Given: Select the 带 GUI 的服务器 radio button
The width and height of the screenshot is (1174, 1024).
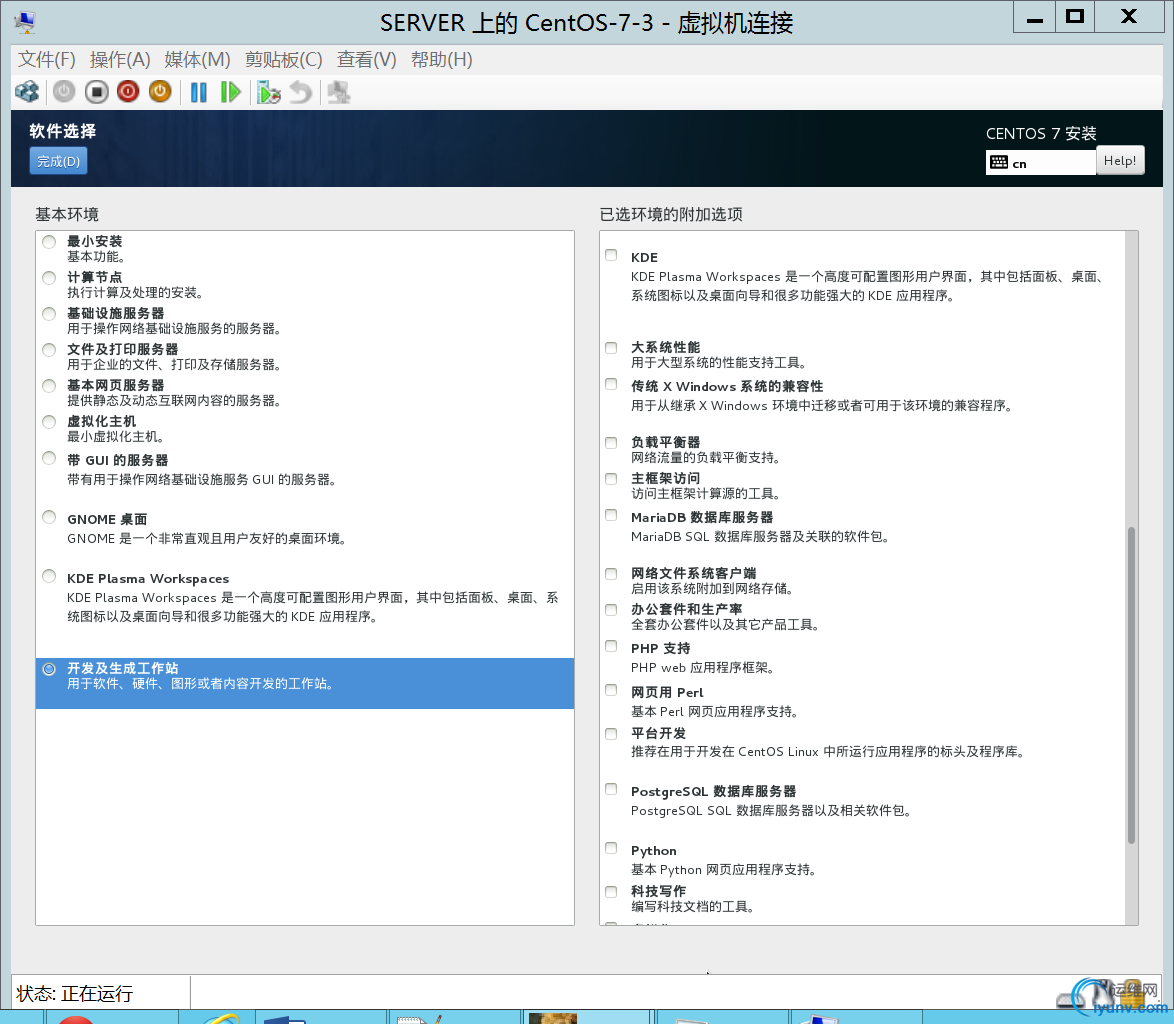Looking at the screenshot, I should [x=49, y=457].
